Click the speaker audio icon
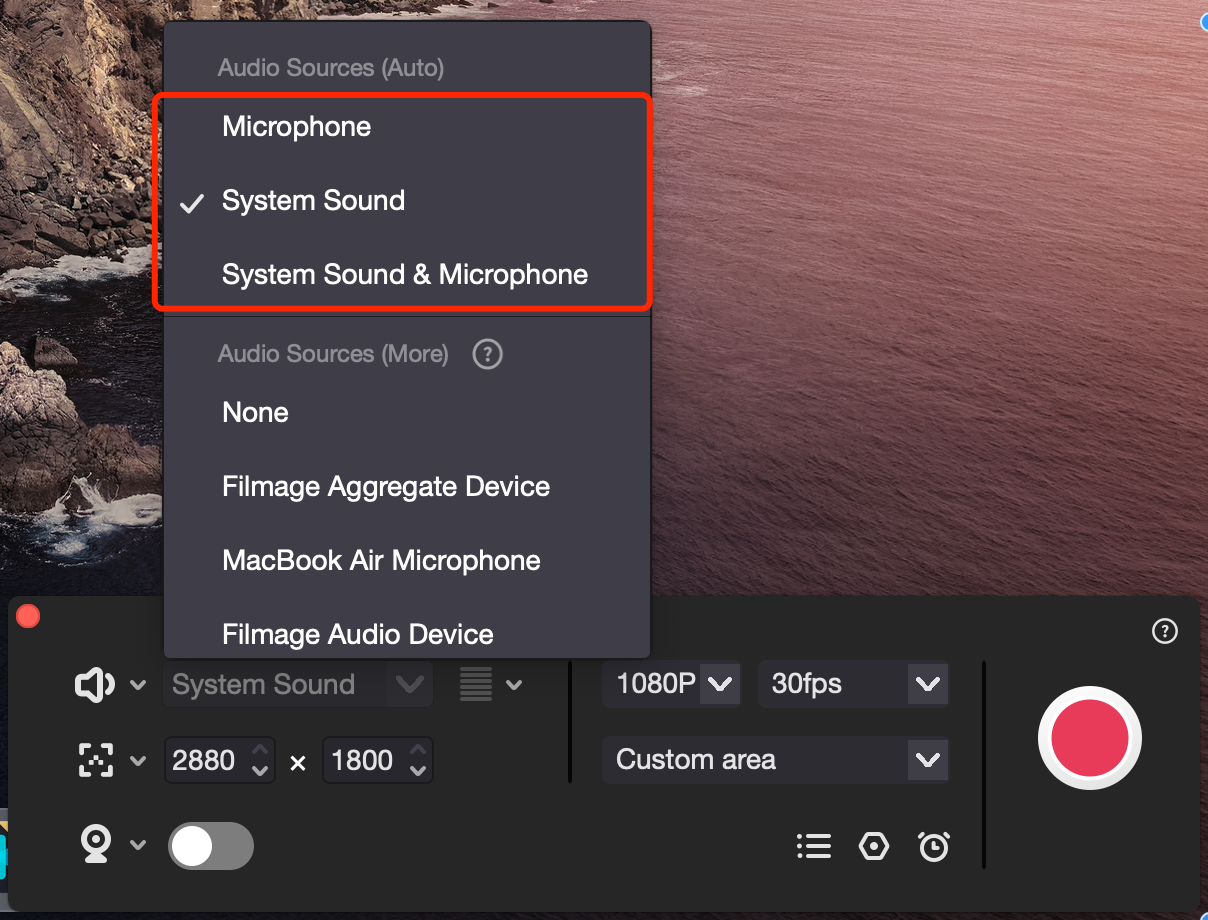 click(94, 685)
